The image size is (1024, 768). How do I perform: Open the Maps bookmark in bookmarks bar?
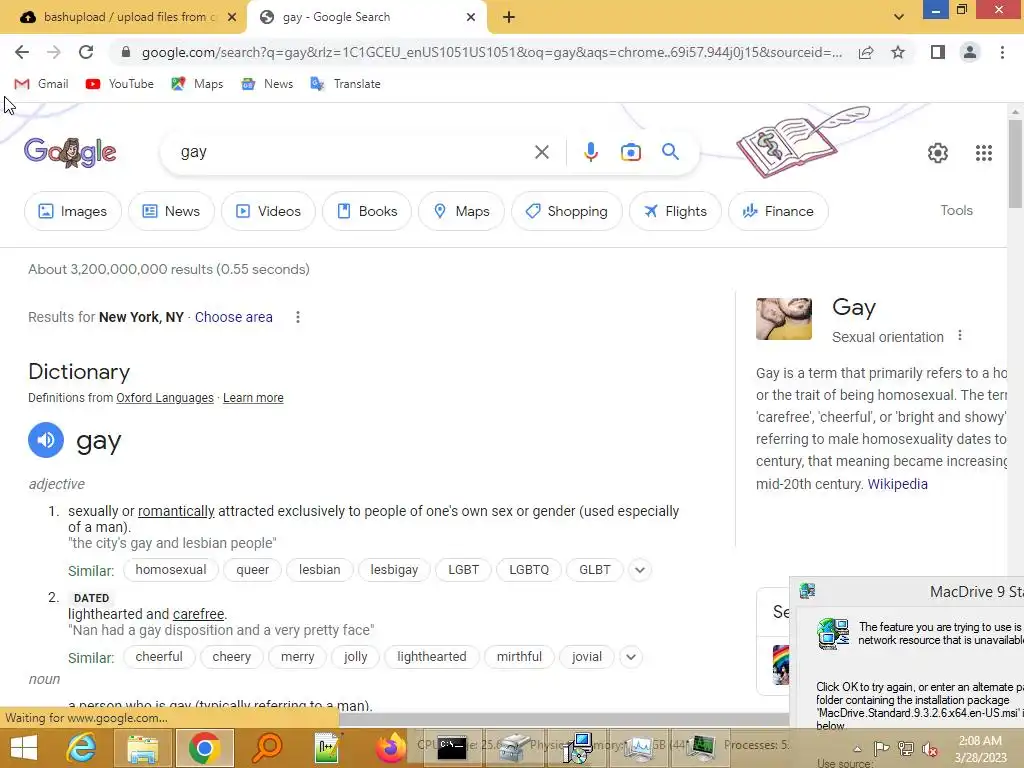[x=197, y=84]
